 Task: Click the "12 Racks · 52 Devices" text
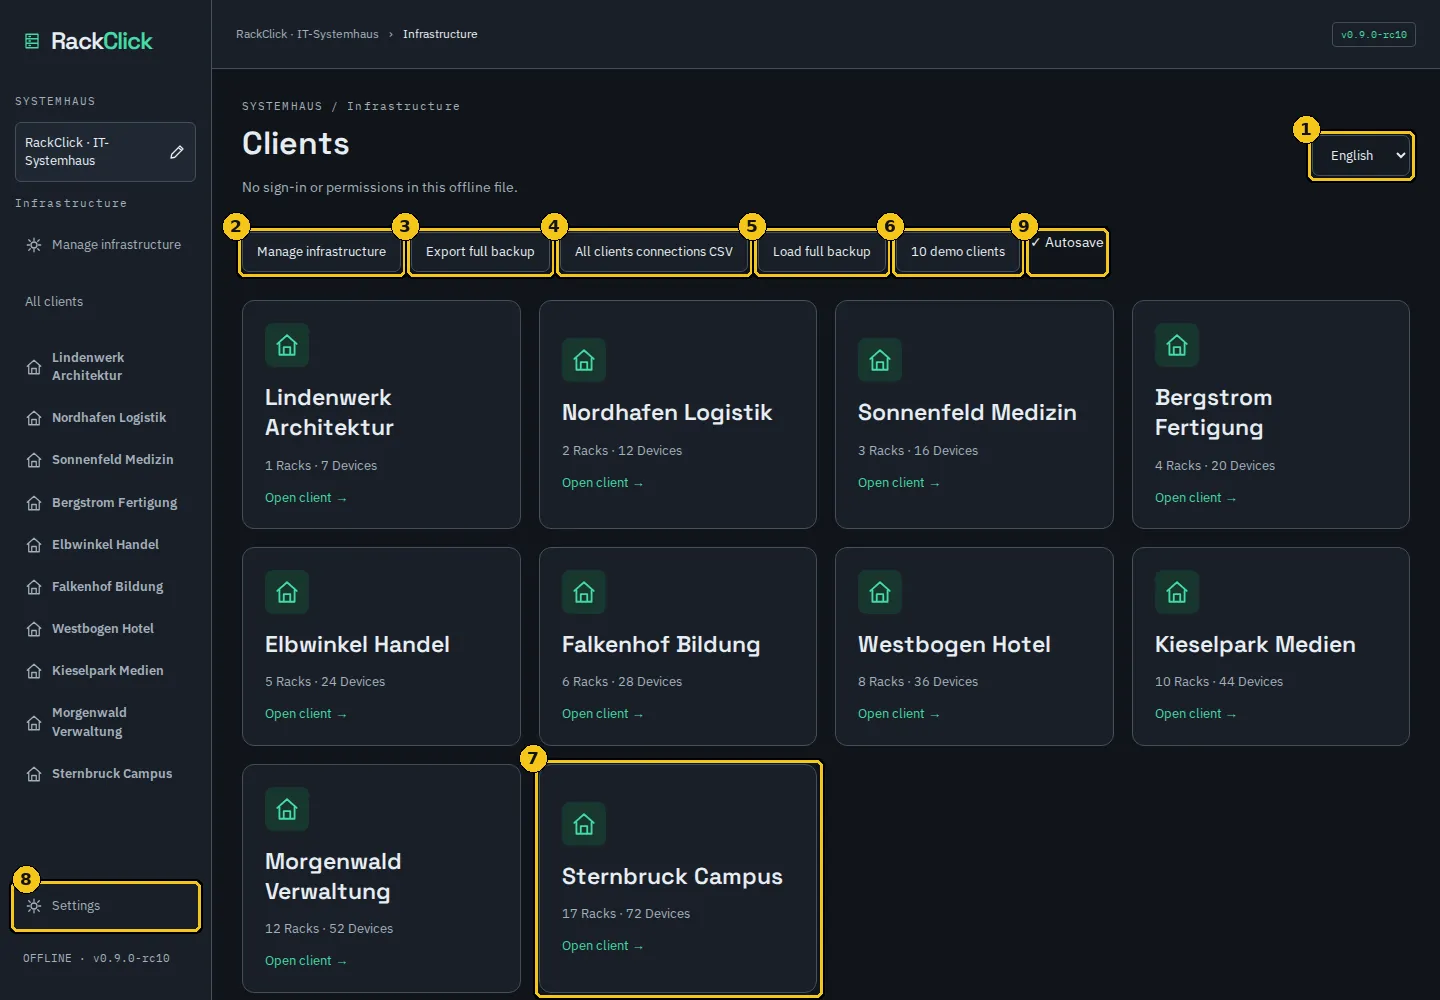pos(329,929)
